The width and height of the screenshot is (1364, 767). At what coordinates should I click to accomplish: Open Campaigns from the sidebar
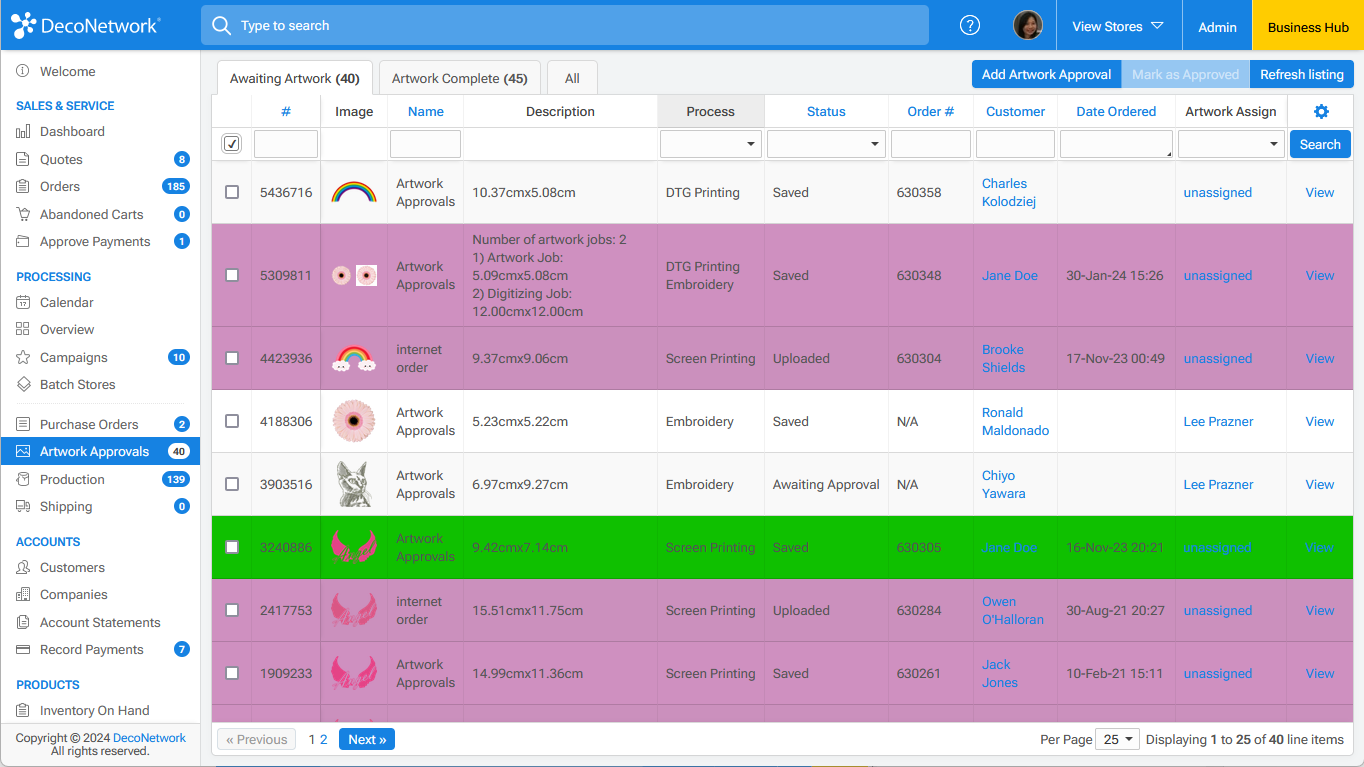[x=73, y=357]
